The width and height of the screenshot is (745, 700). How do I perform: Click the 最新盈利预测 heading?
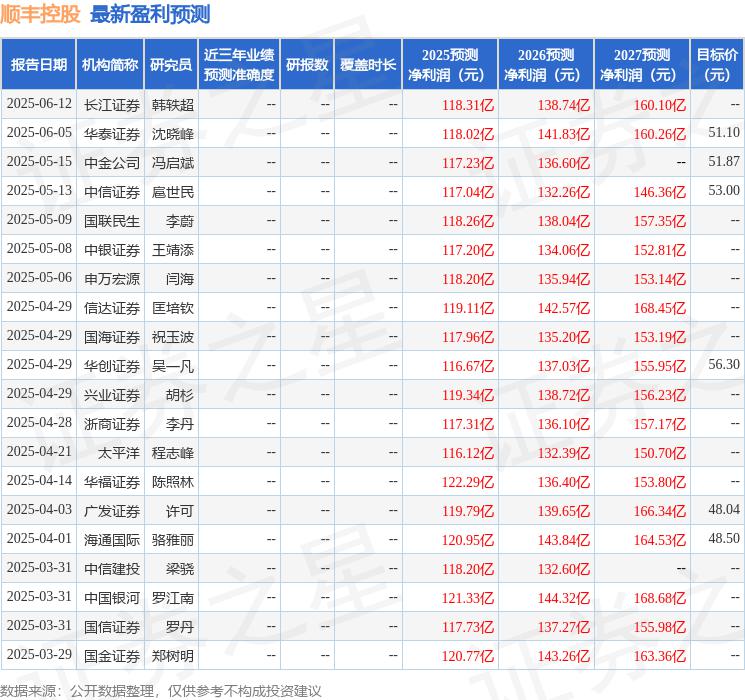point(150,14)
